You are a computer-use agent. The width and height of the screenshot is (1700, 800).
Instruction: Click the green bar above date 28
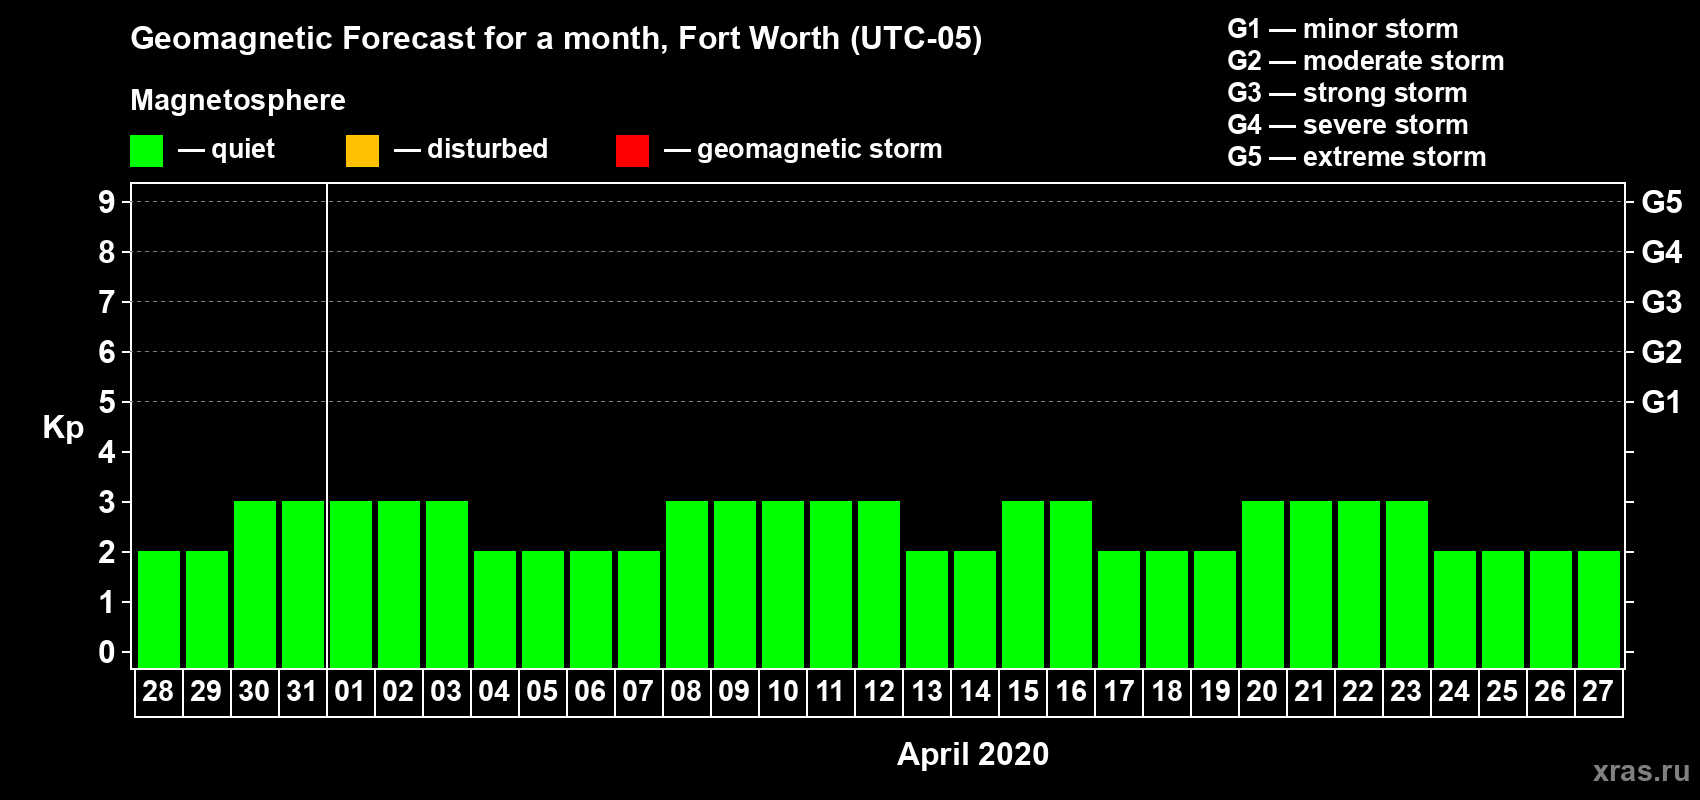pos(159,609)
